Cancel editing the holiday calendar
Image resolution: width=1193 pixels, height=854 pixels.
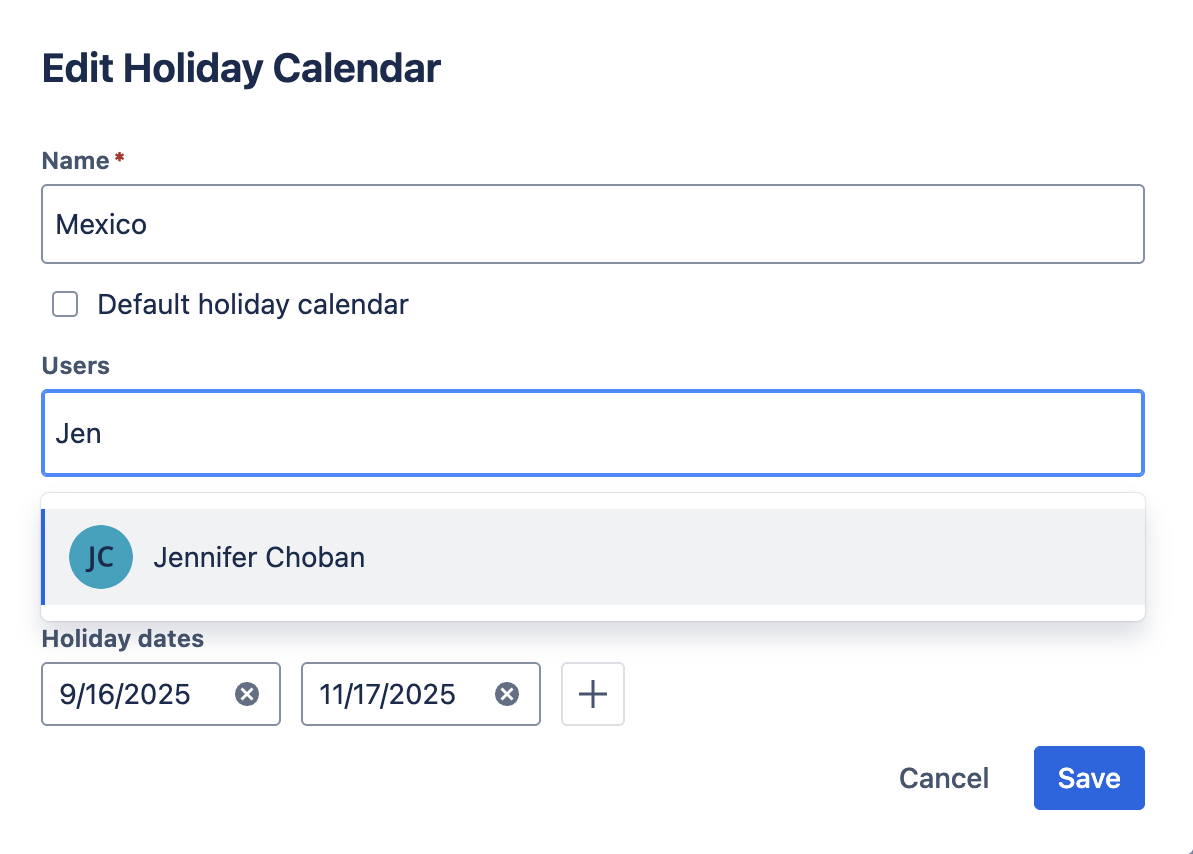pyautogui.click(x=943, y=778)
